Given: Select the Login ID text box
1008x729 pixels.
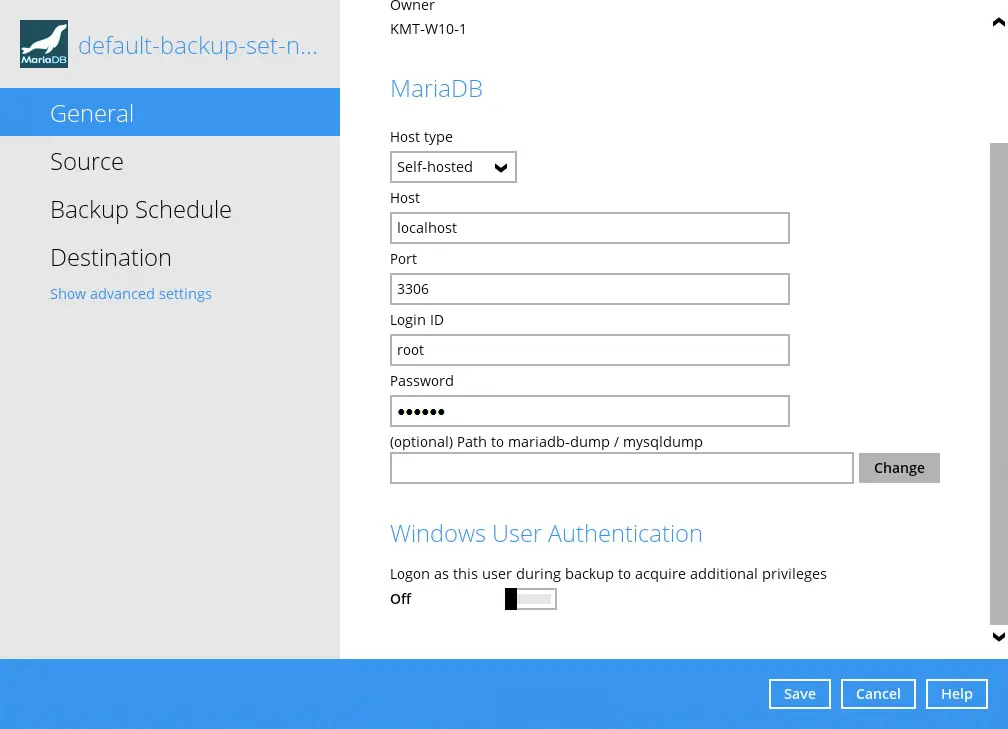Looking at the screenshot, I should click(589, 350).
